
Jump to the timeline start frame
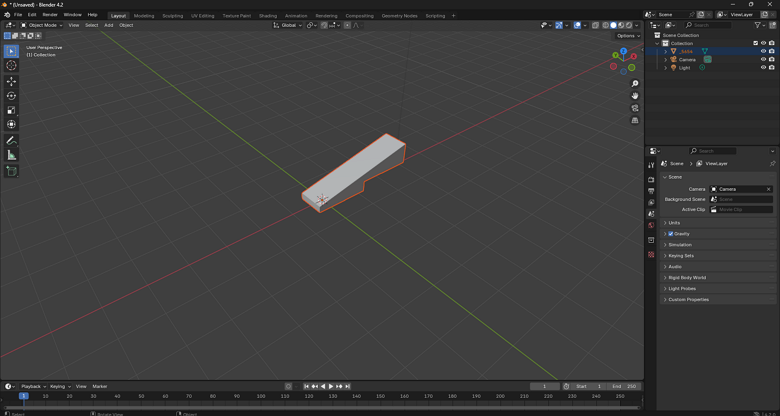pyautogui.click(x=306, y=386)
